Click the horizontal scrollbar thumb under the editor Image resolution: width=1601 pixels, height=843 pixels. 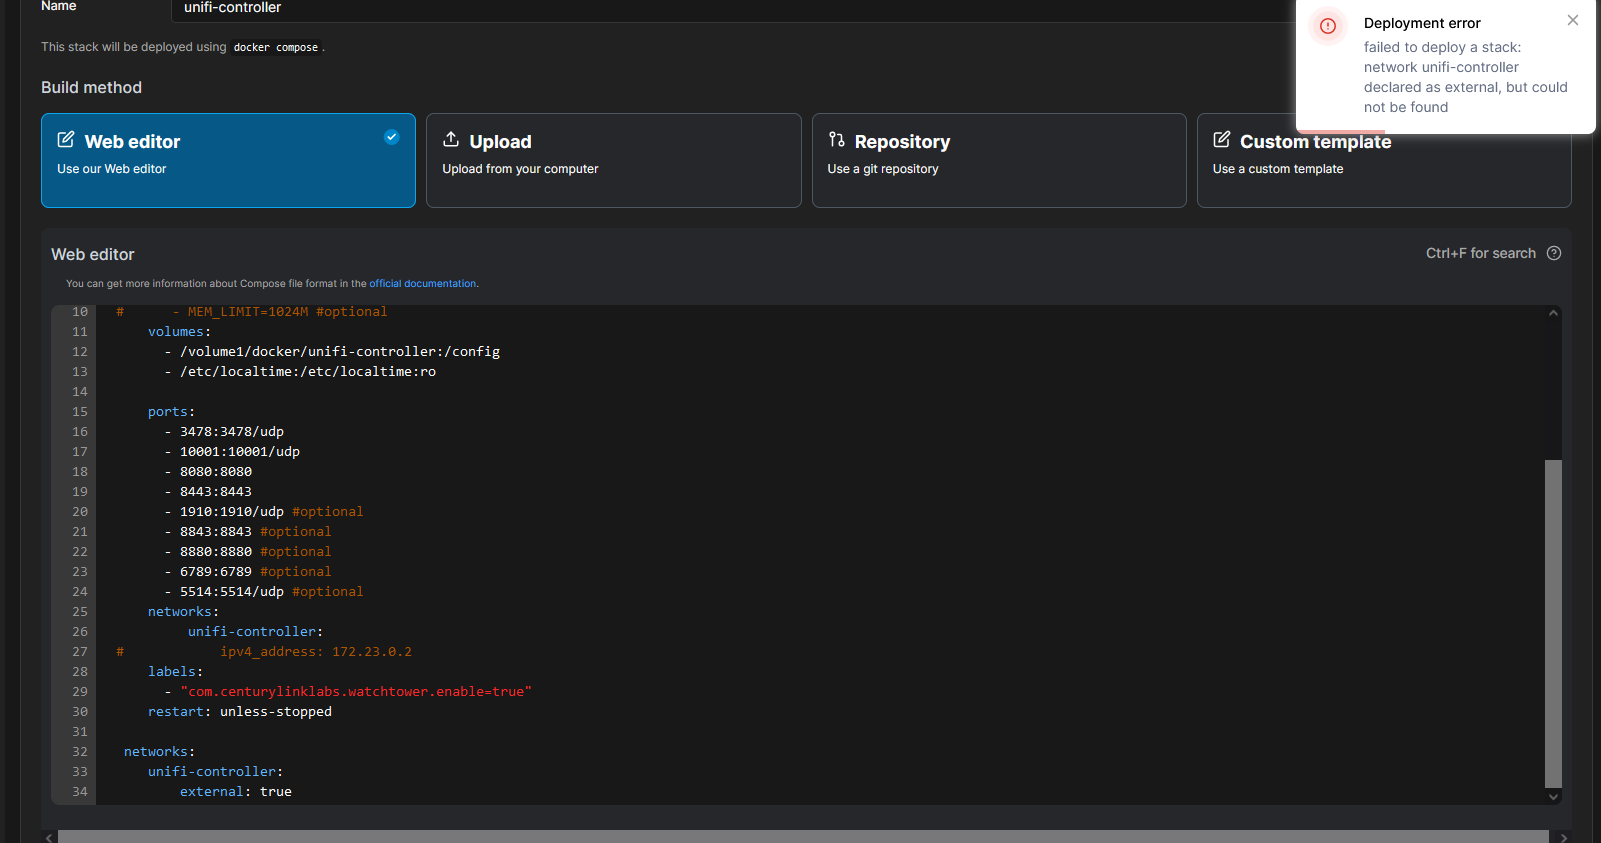(800, 837)
